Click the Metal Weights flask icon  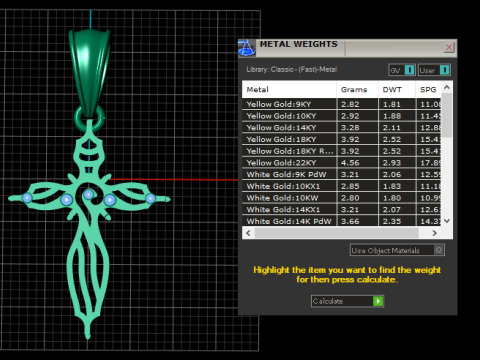[247, 48]
